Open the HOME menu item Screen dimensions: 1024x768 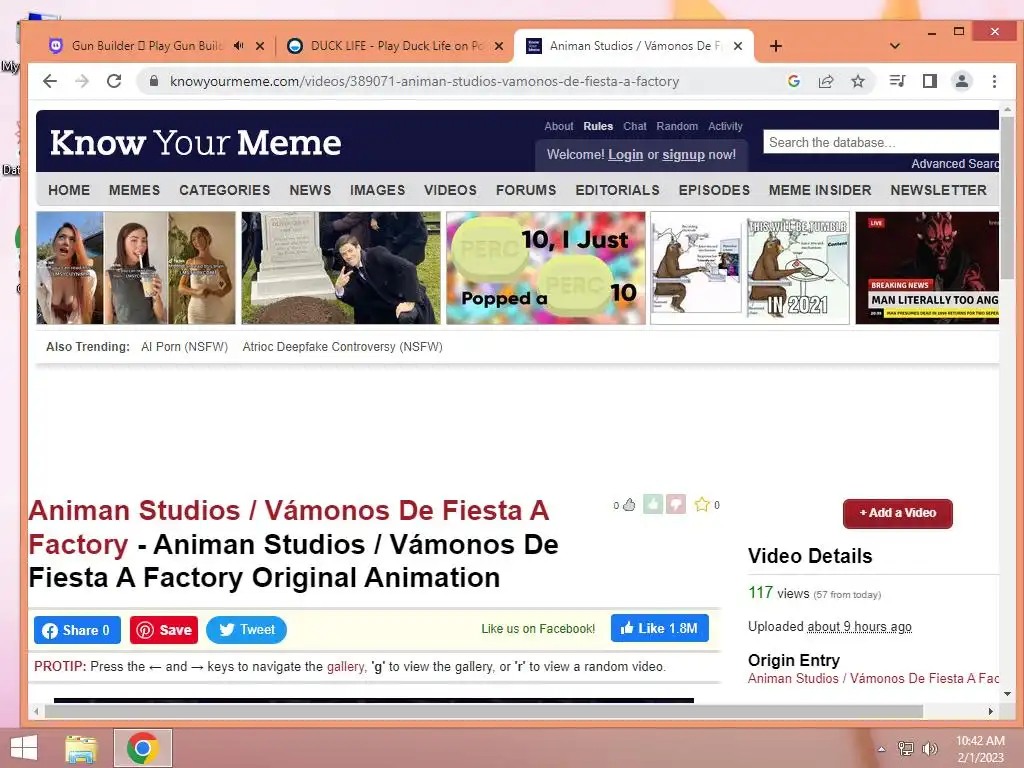coord(69,190)
